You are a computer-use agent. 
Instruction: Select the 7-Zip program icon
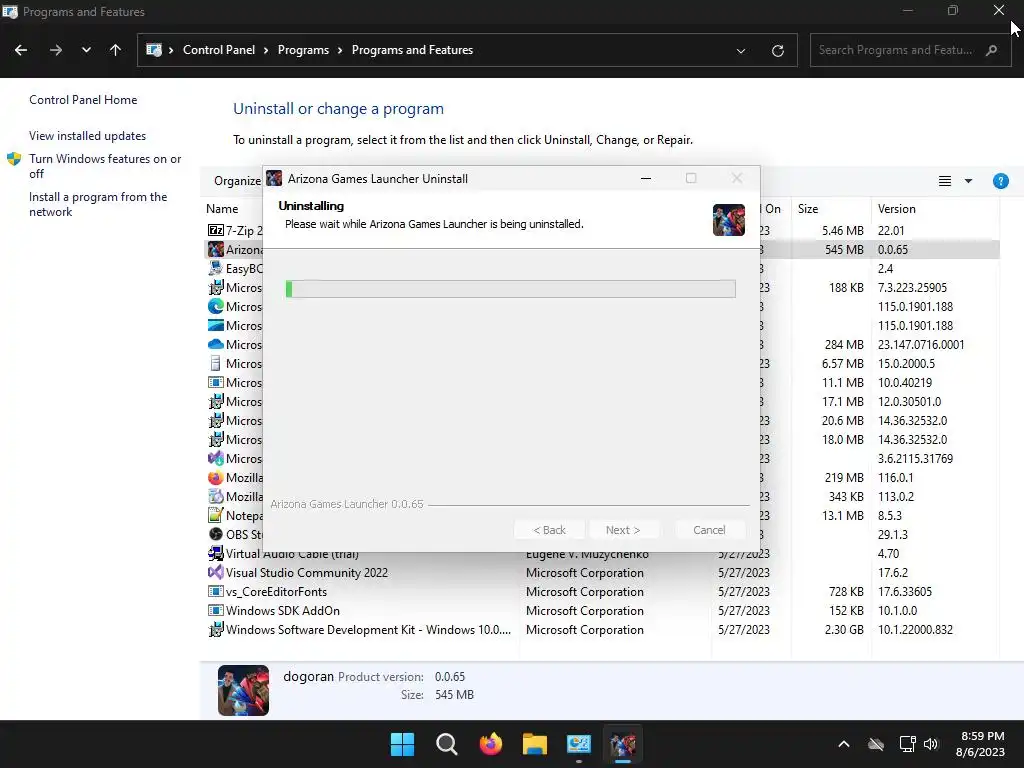pos(216,231)
